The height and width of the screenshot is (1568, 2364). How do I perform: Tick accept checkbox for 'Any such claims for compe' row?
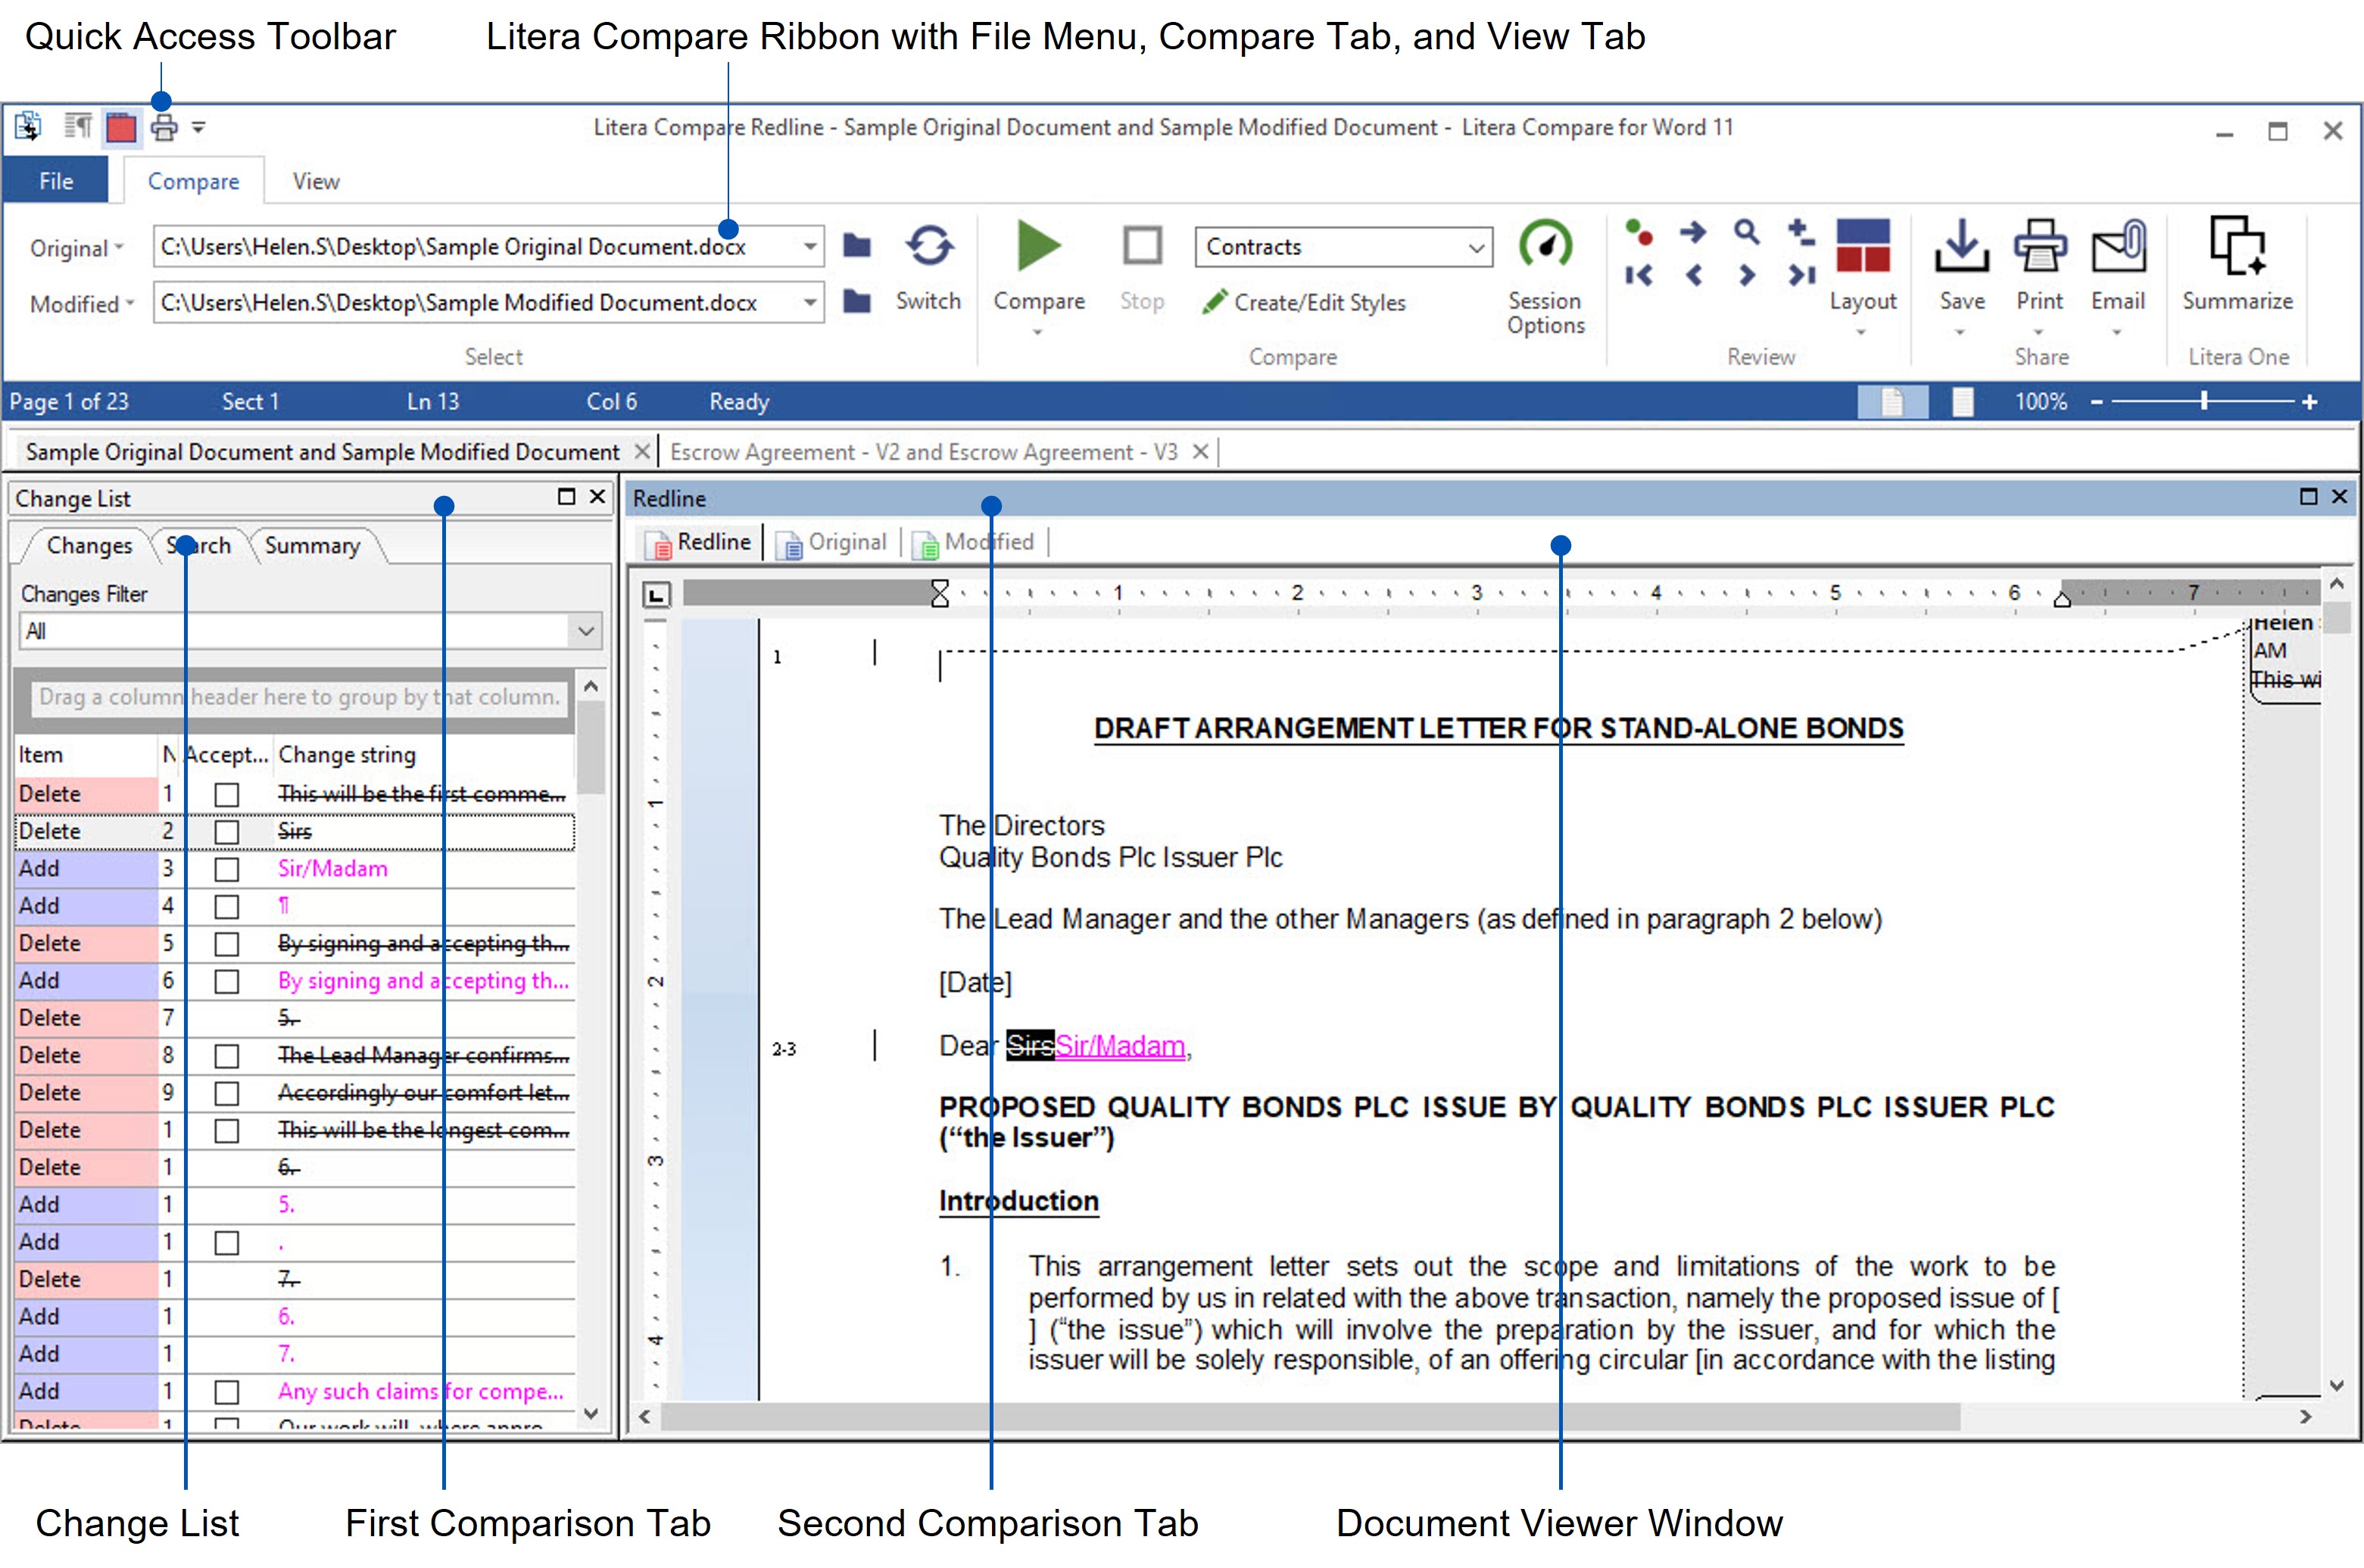227,1392
